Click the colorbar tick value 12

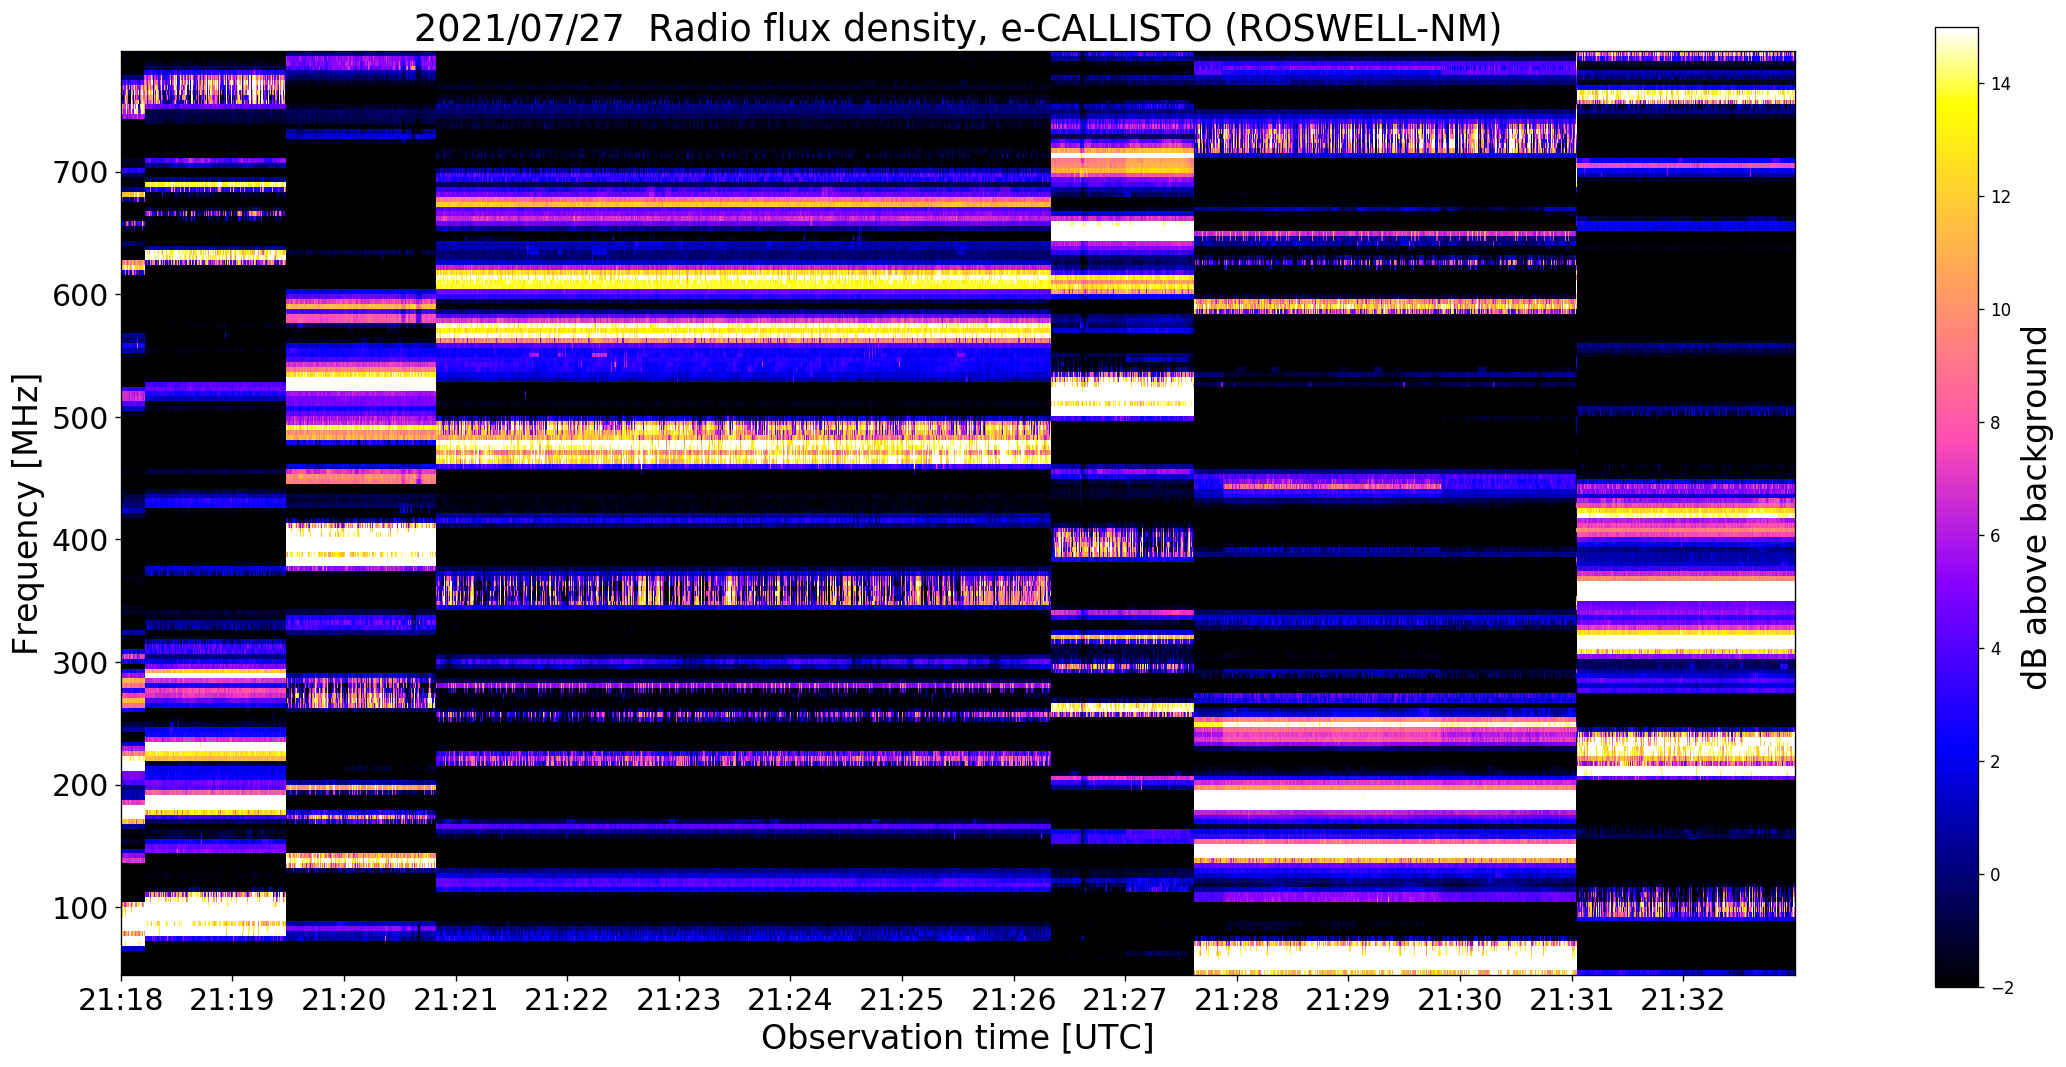tap(2001, 197)
